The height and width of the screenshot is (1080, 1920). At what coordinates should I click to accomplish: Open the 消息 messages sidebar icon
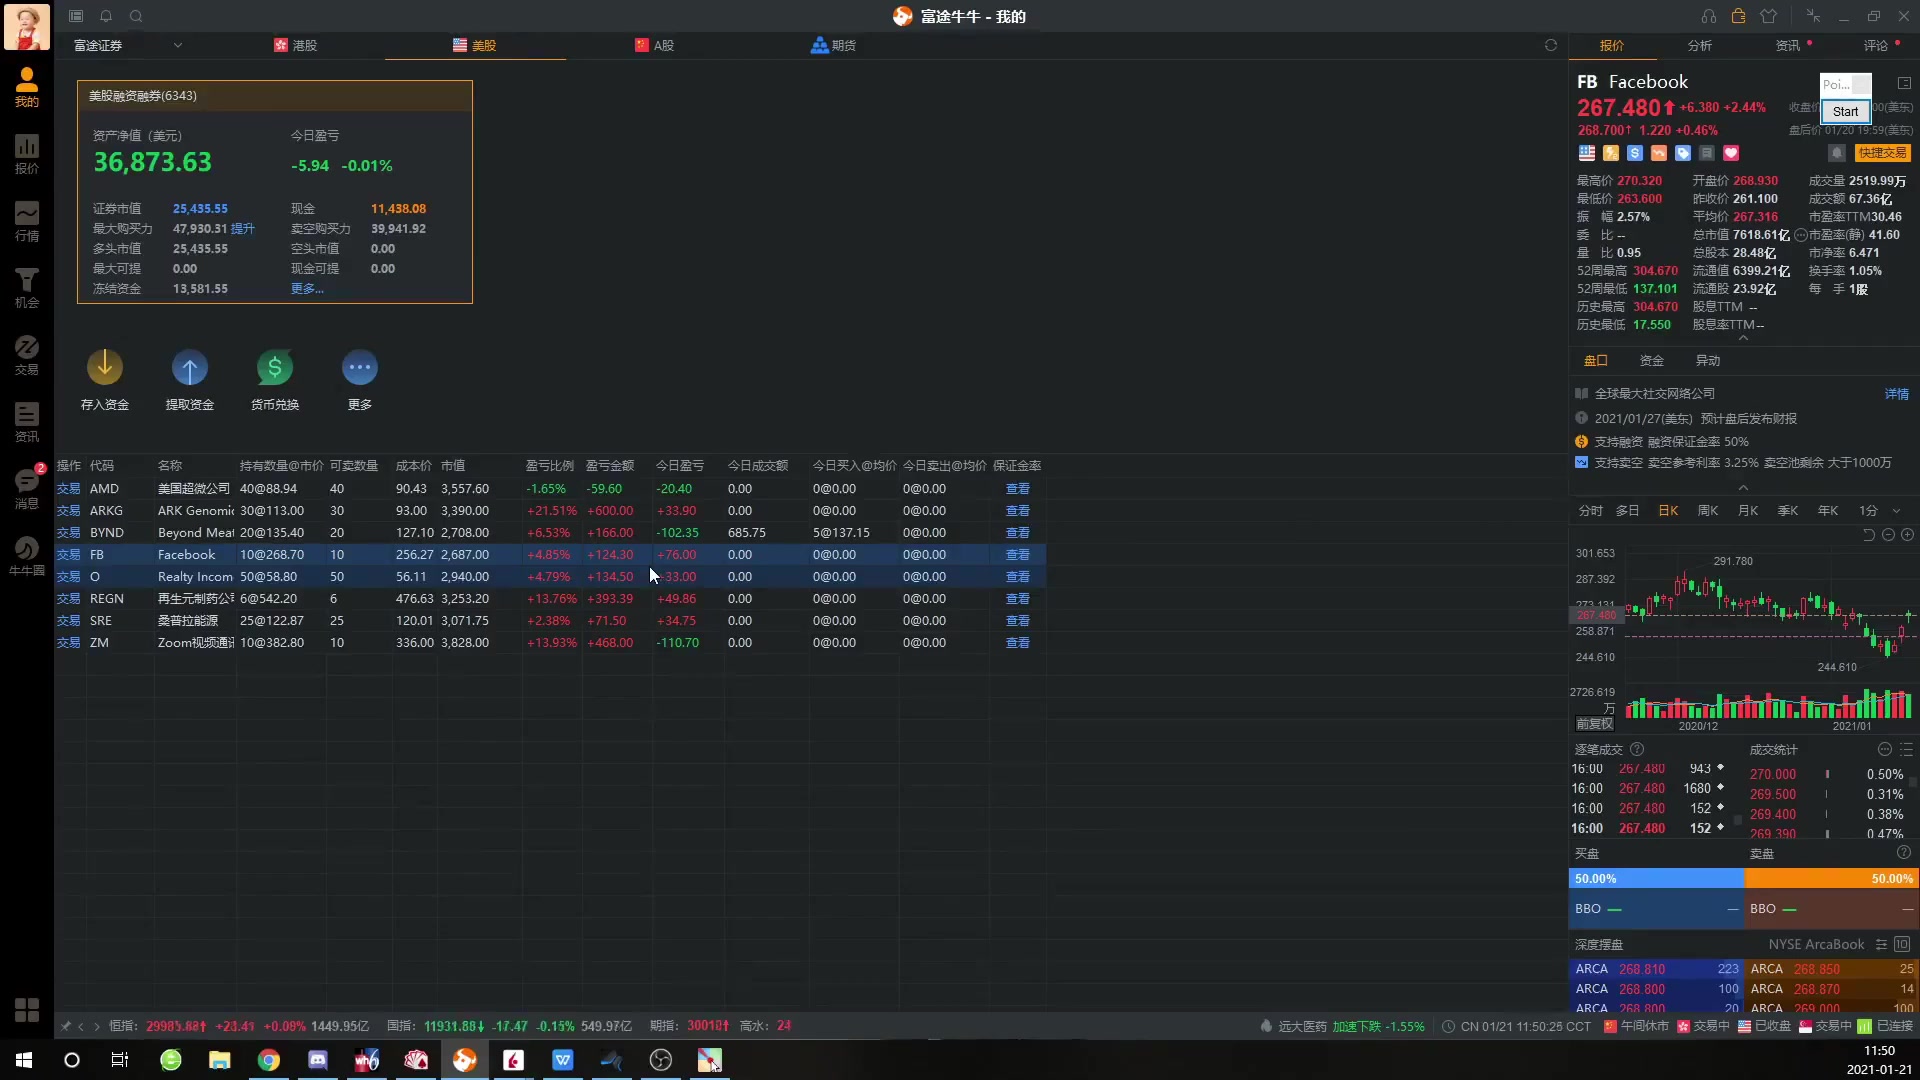pyautogui.click(x=27, y=489)
